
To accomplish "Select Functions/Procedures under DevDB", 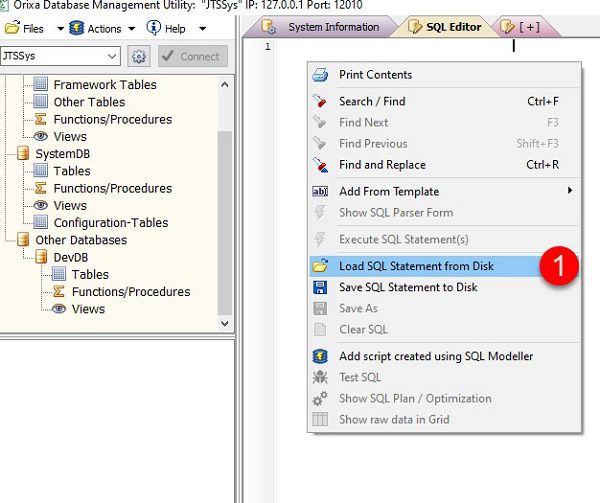I will pyautogui.click(x=131, y=291).
